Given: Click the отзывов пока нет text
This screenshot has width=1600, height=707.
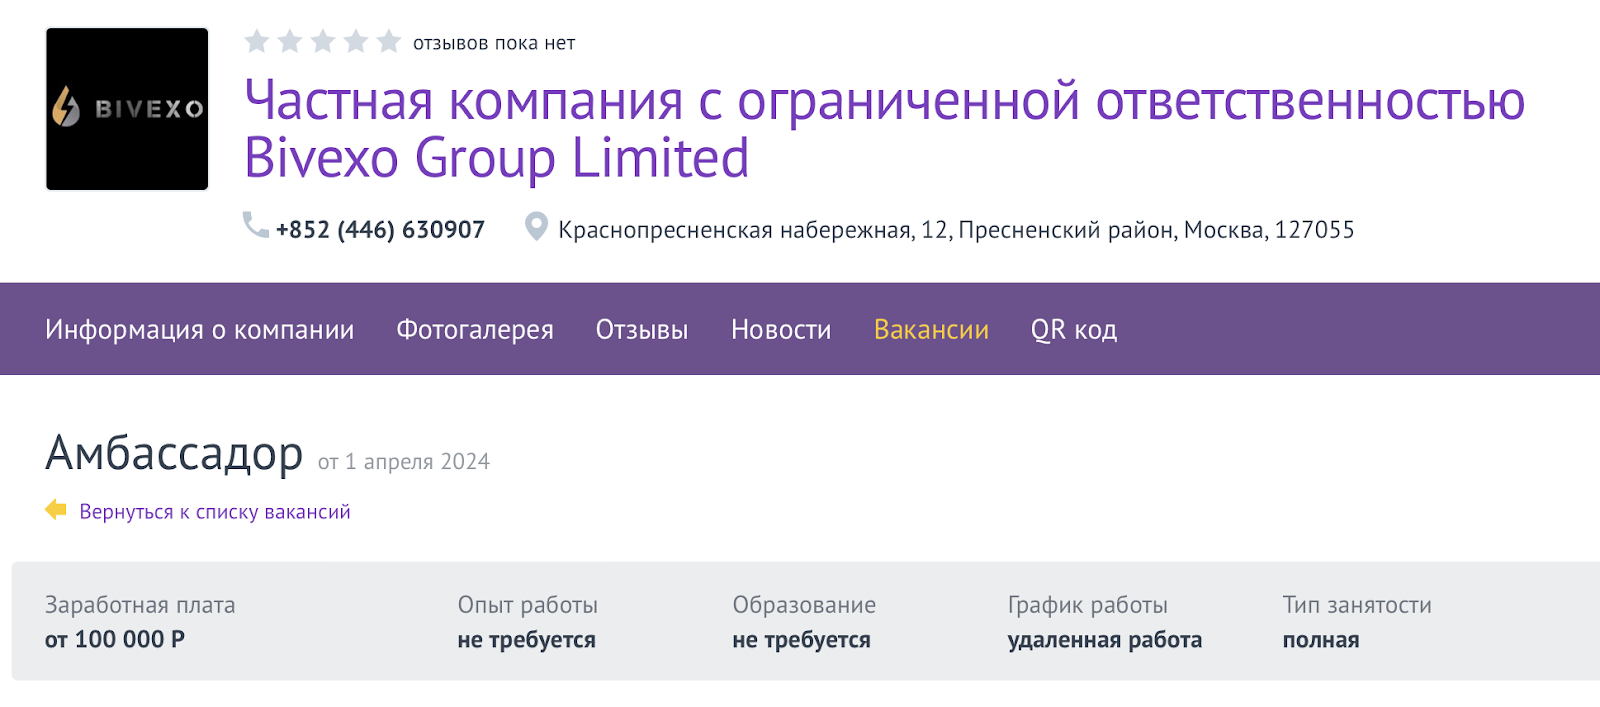Looking at the screenshot, I should (x=494, y=43).
